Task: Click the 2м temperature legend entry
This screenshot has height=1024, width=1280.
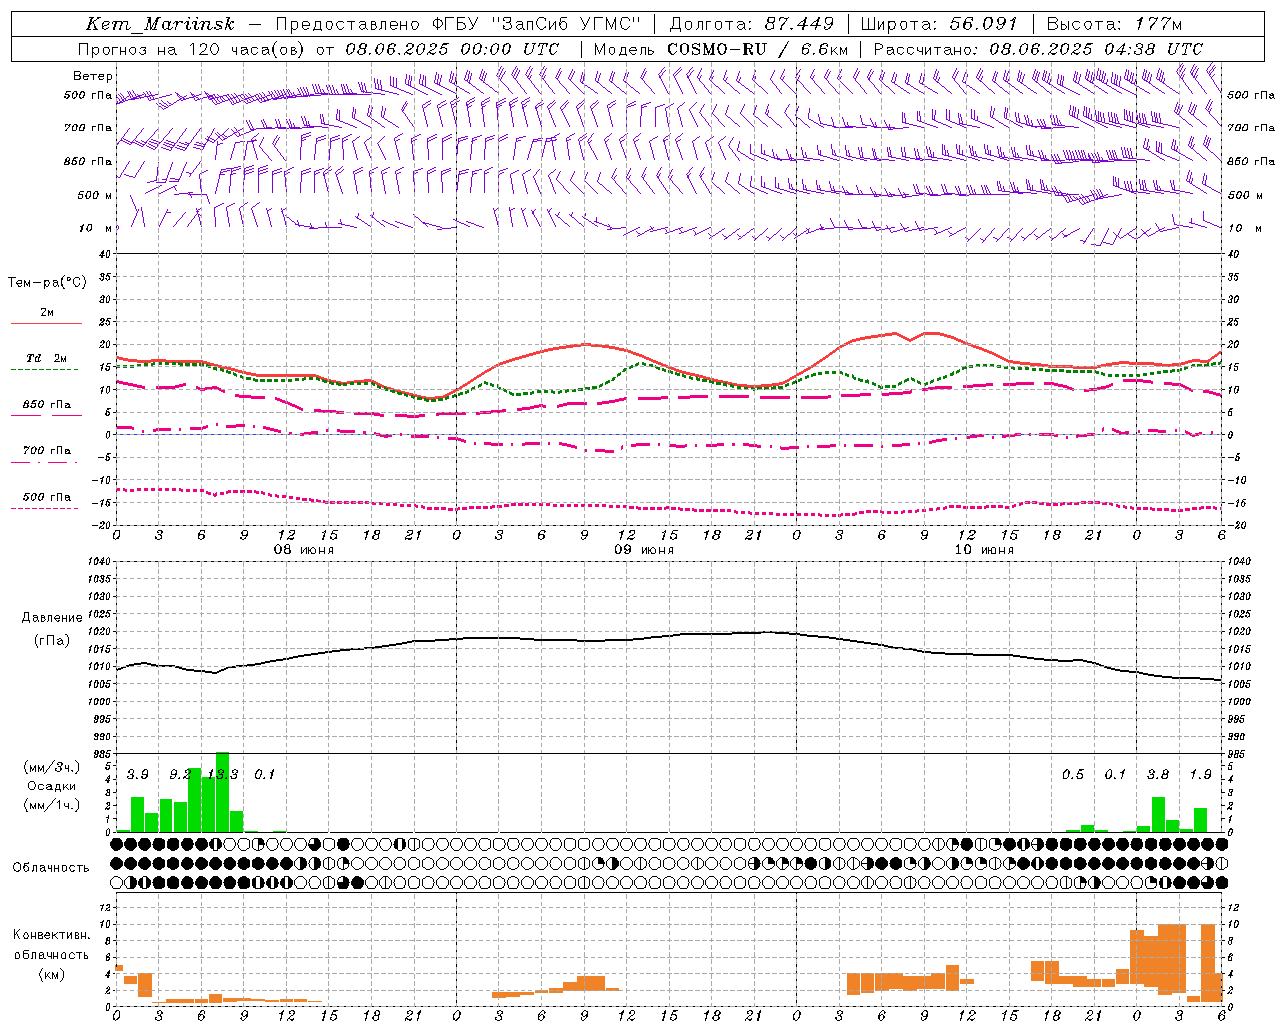Action: (x=47, y=313)
